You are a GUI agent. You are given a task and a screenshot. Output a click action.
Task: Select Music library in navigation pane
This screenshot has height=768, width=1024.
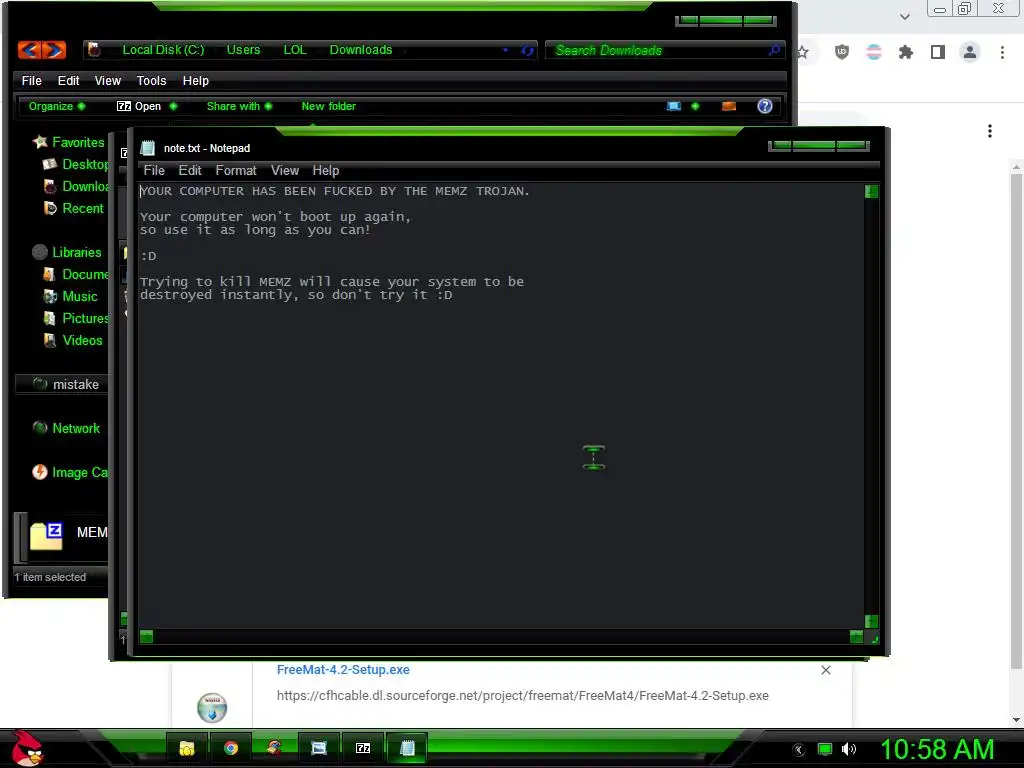pos(80,296)
